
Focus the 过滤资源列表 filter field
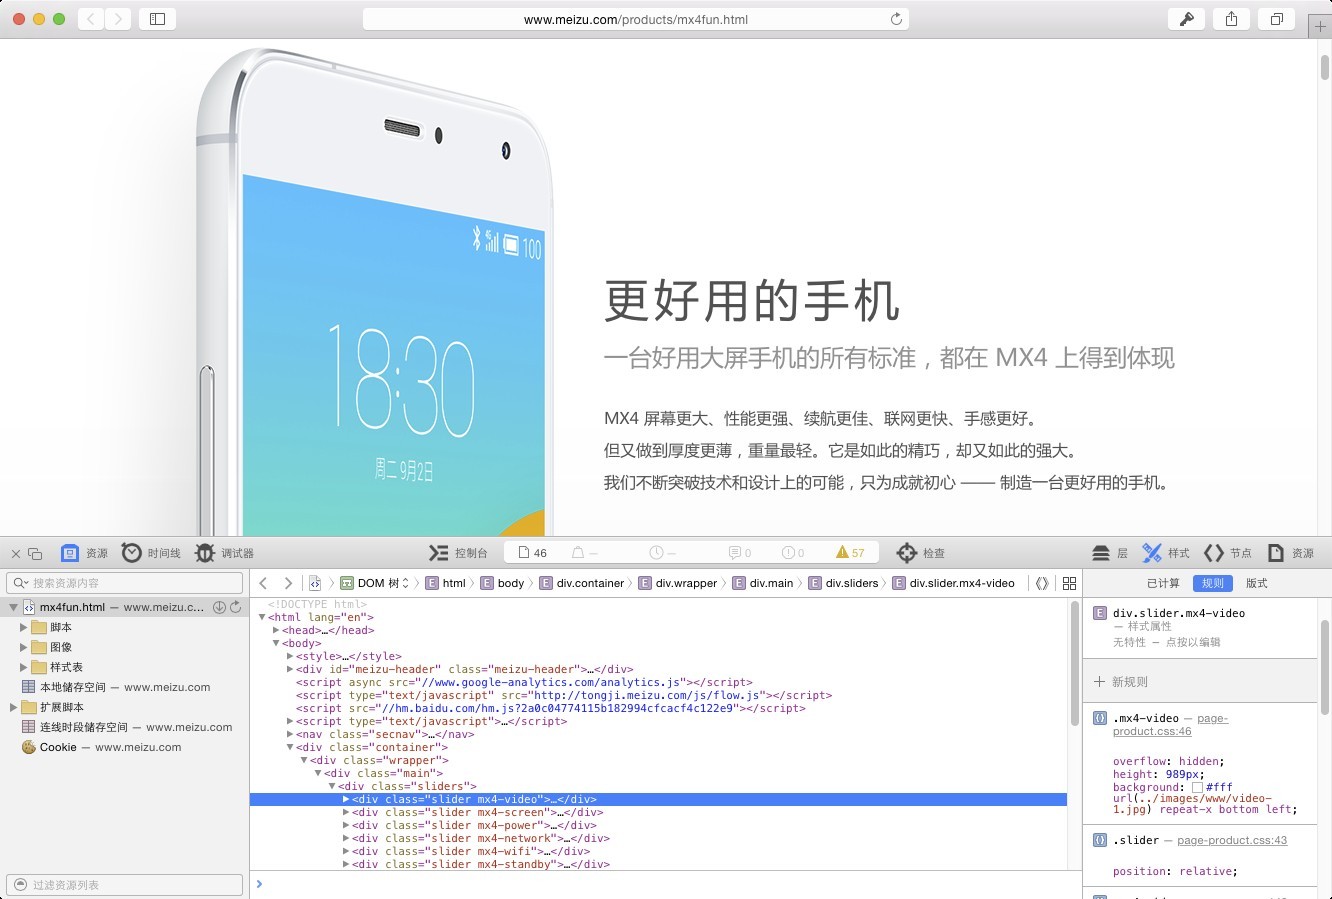pyautogui.click(x=125, y=885)
